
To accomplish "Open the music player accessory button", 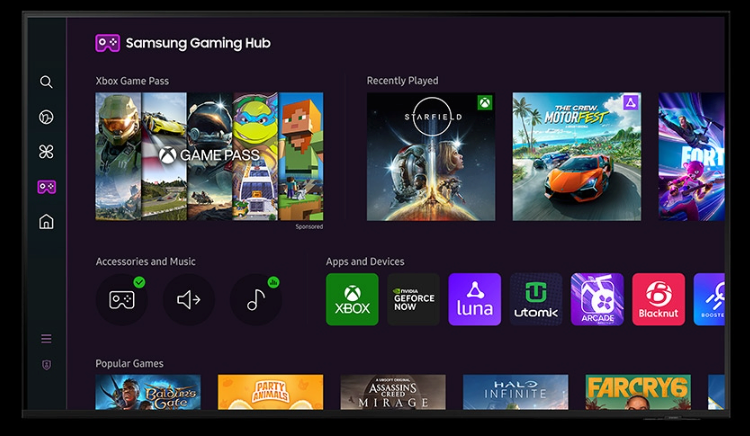I will pos(255,299).
